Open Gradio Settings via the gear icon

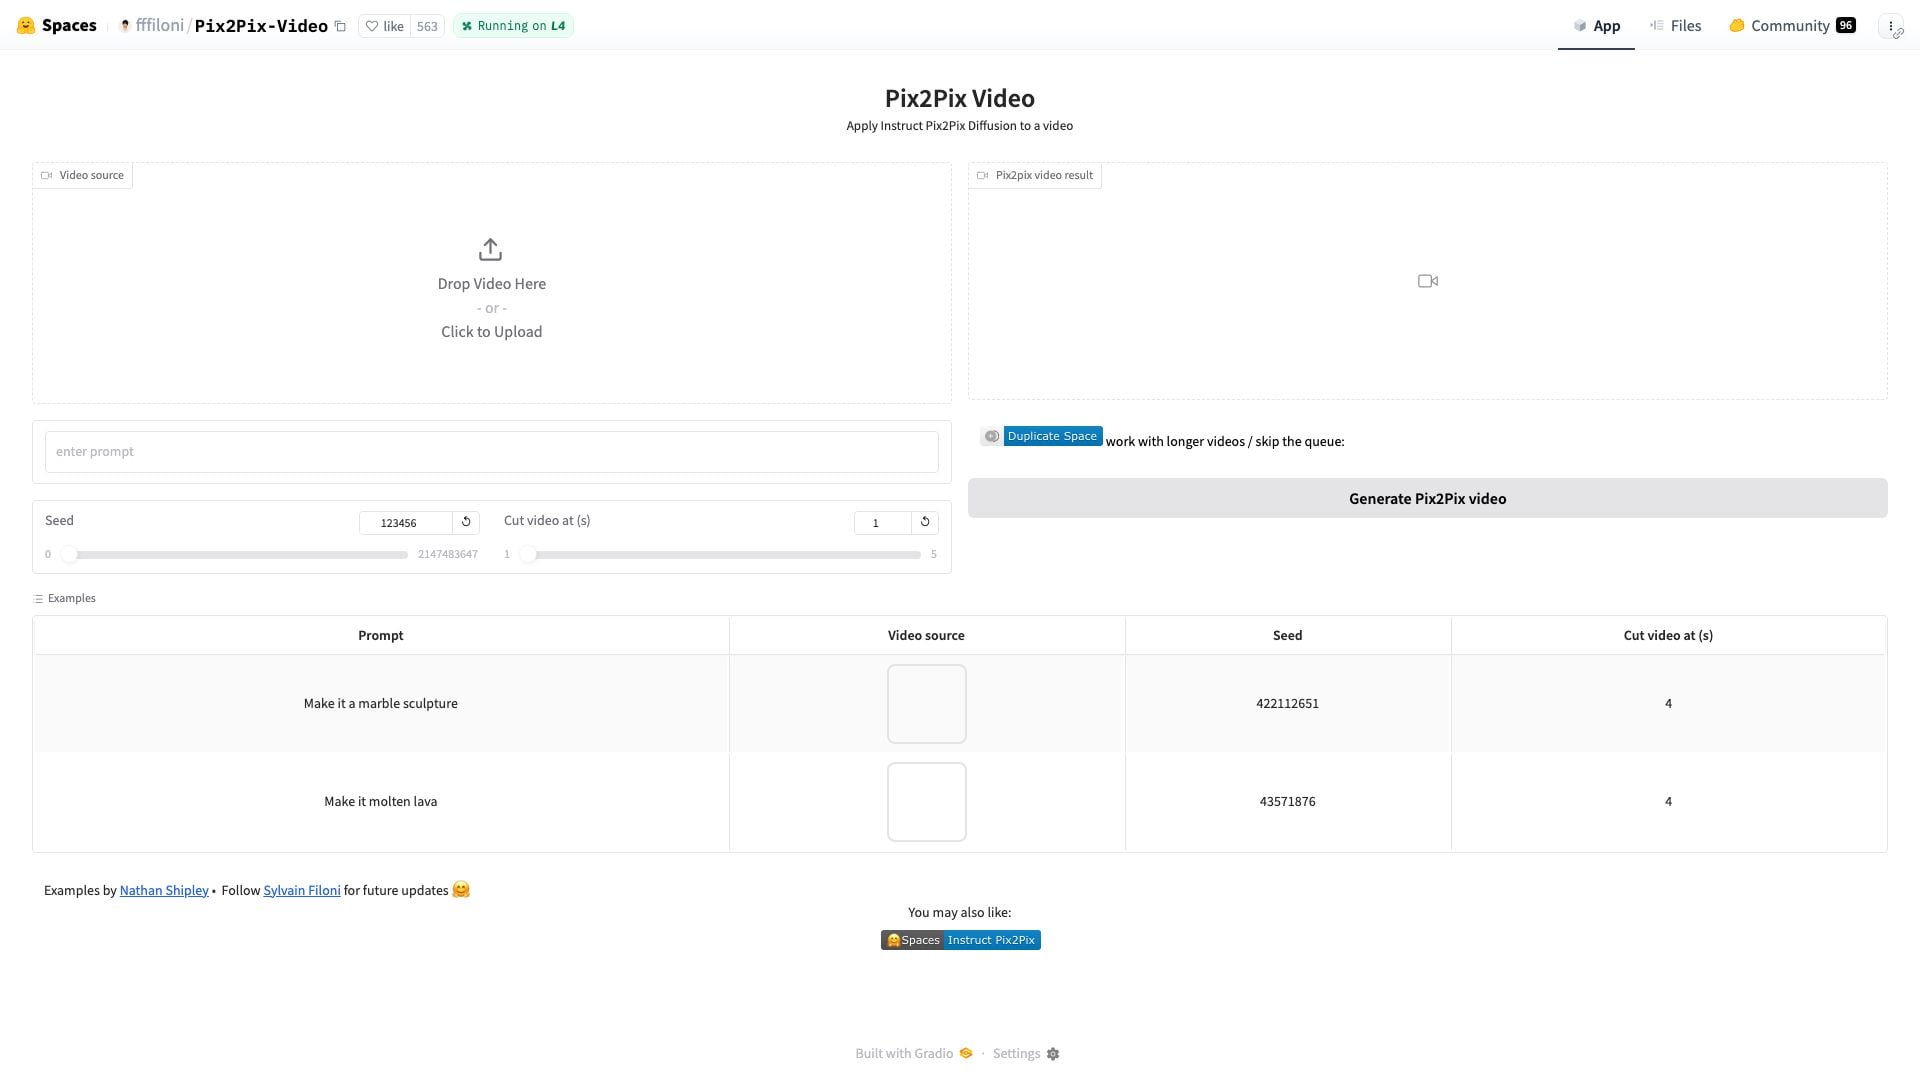pyautogui.click(x=1053, y=1054)
